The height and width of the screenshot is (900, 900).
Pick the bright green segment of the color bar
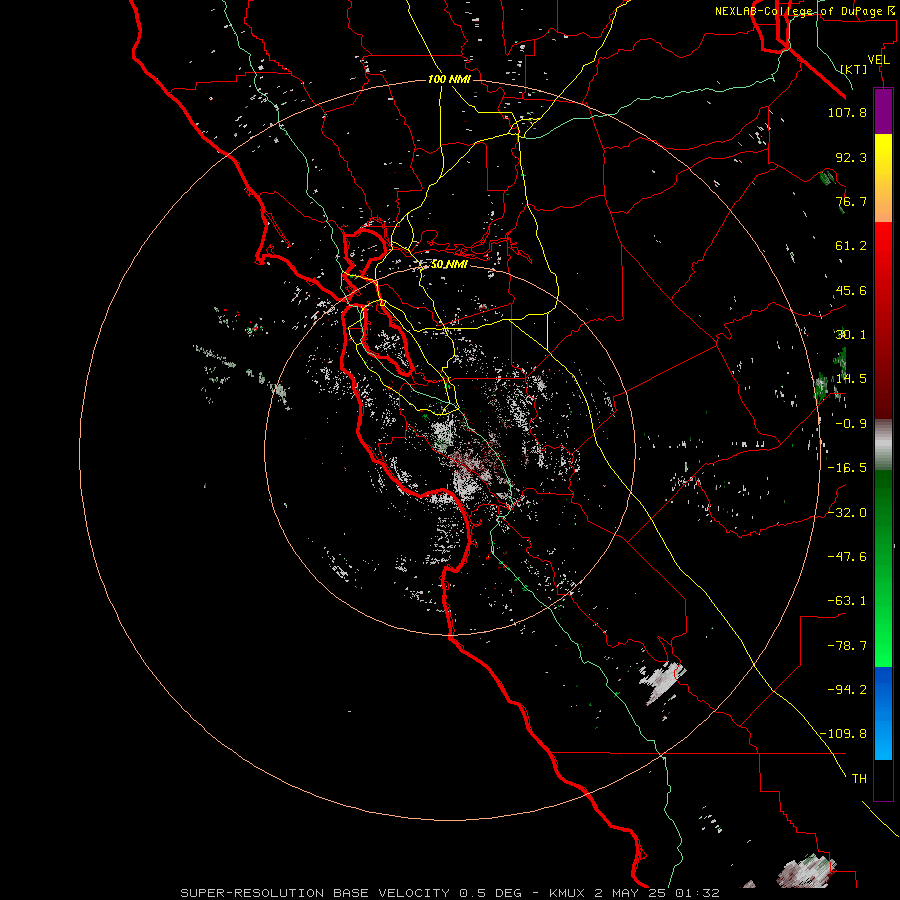883,568
